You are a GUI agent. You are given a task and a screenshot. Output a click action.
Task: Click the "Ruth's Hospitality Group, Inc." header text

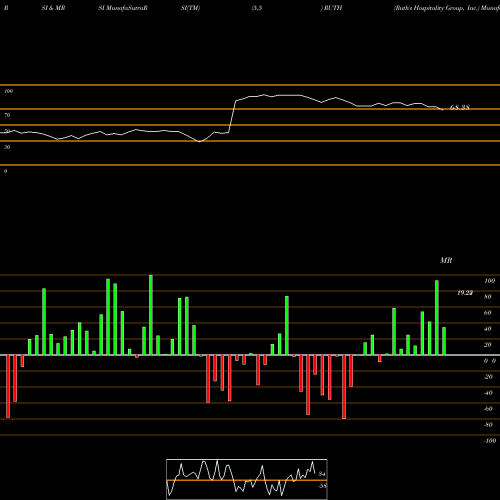point(436,8)
